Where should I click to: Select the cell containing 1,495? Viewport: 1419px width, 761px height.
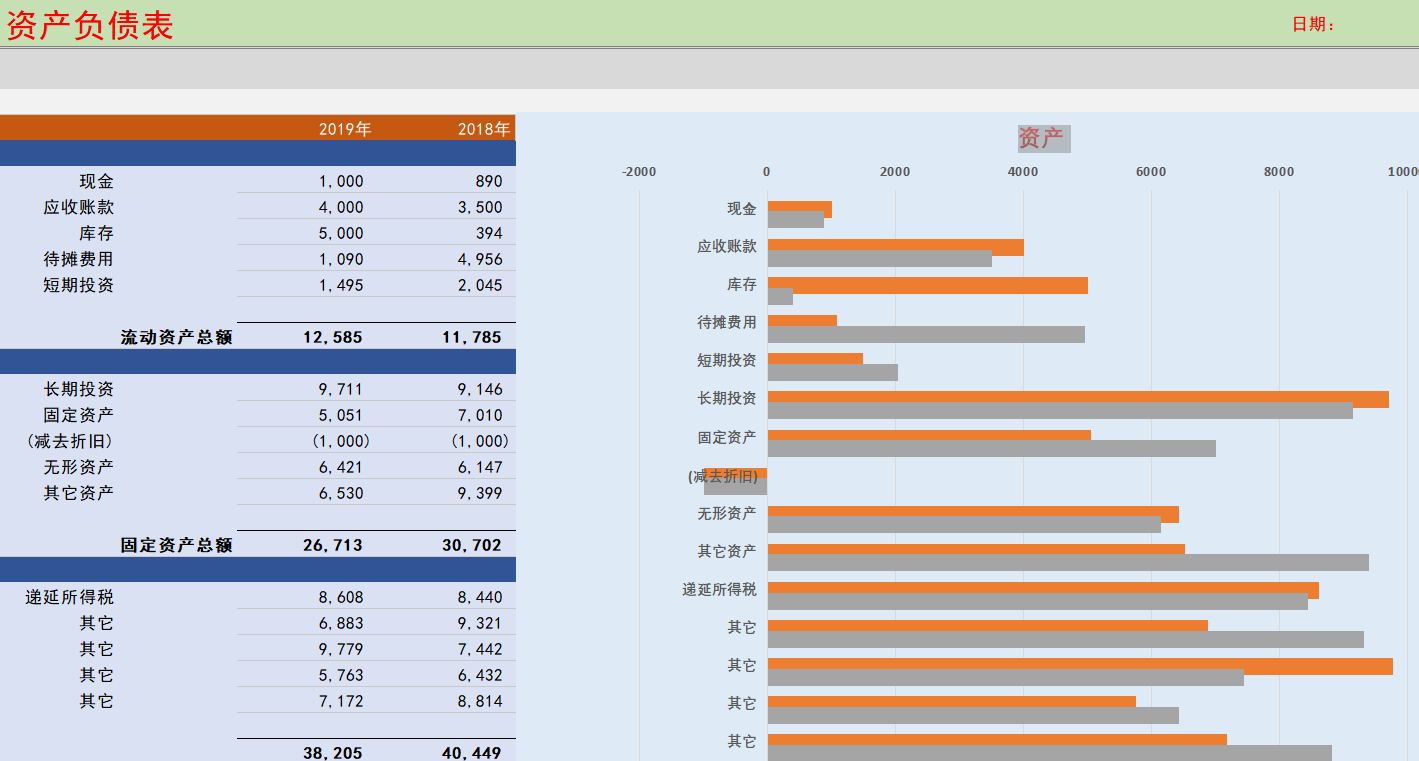click(341, 285)
